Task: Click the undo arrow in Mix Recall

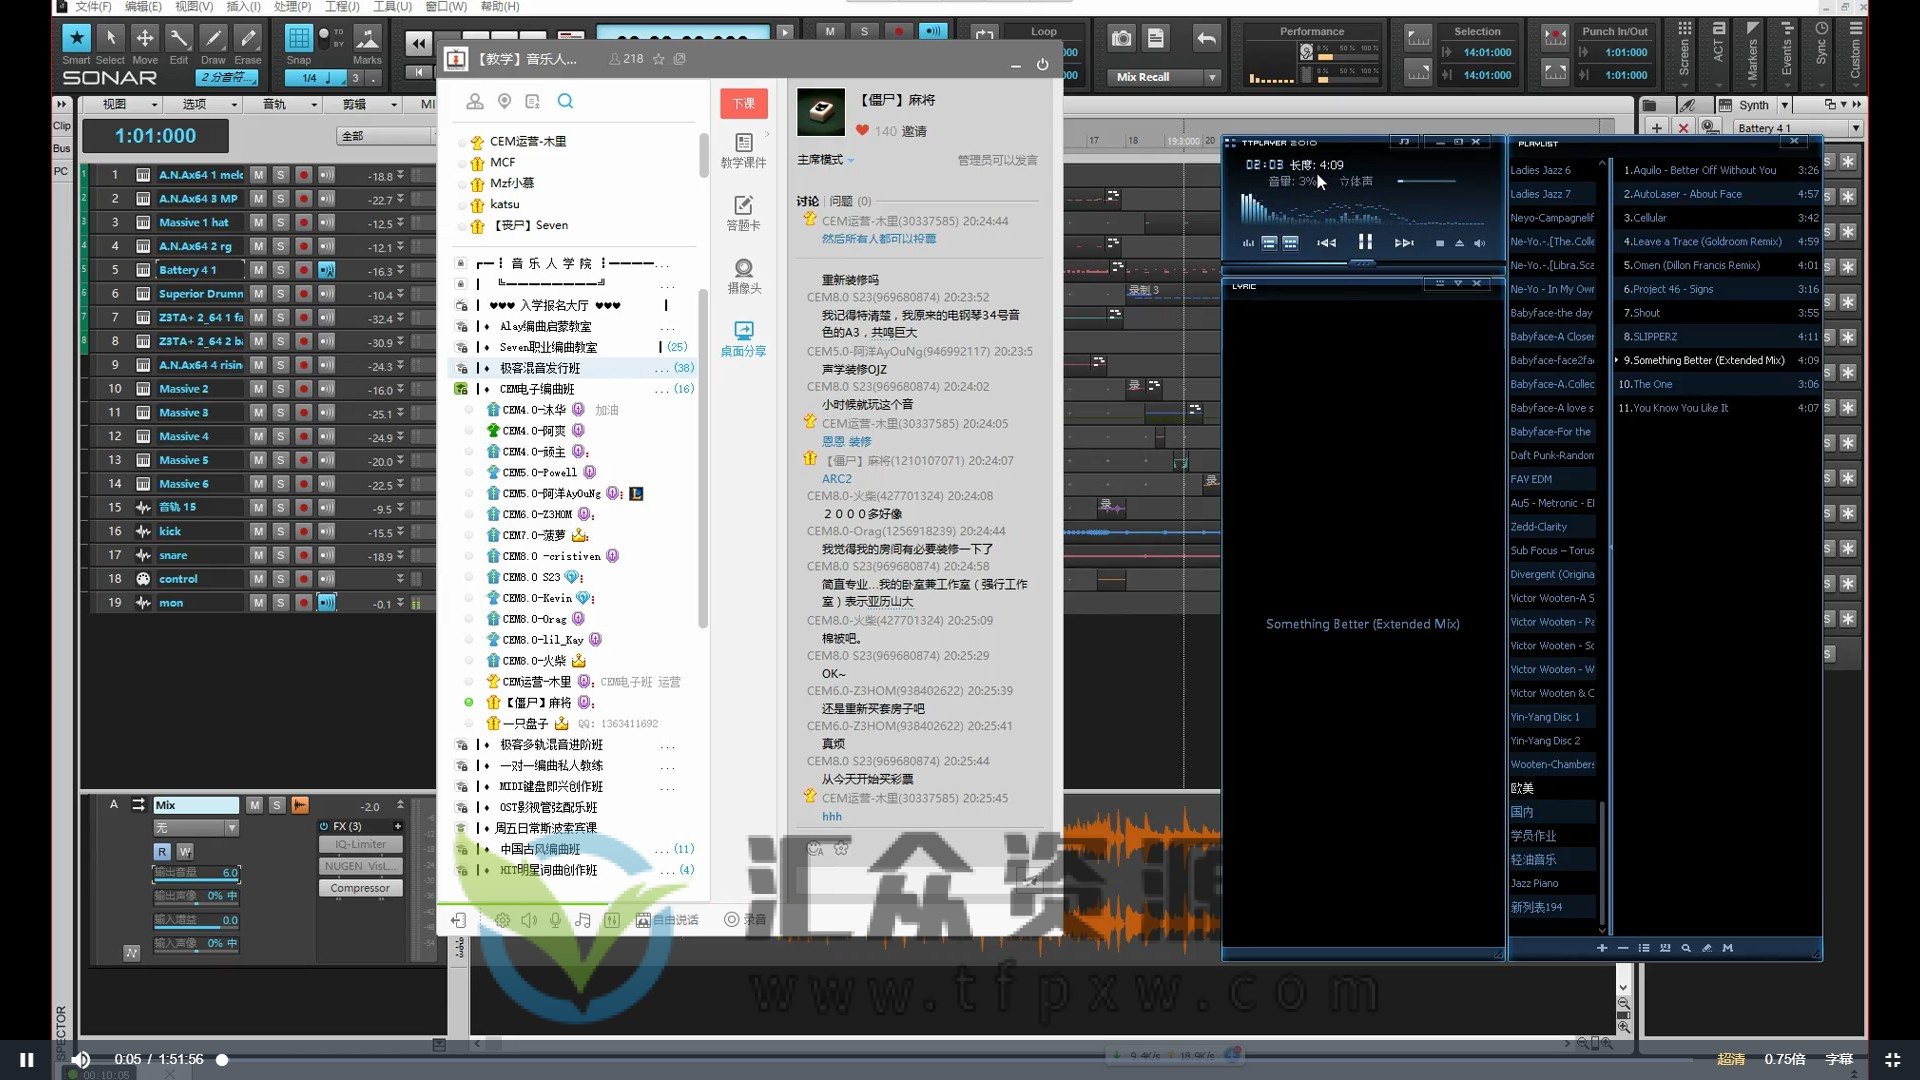Action: (1206, 39)
